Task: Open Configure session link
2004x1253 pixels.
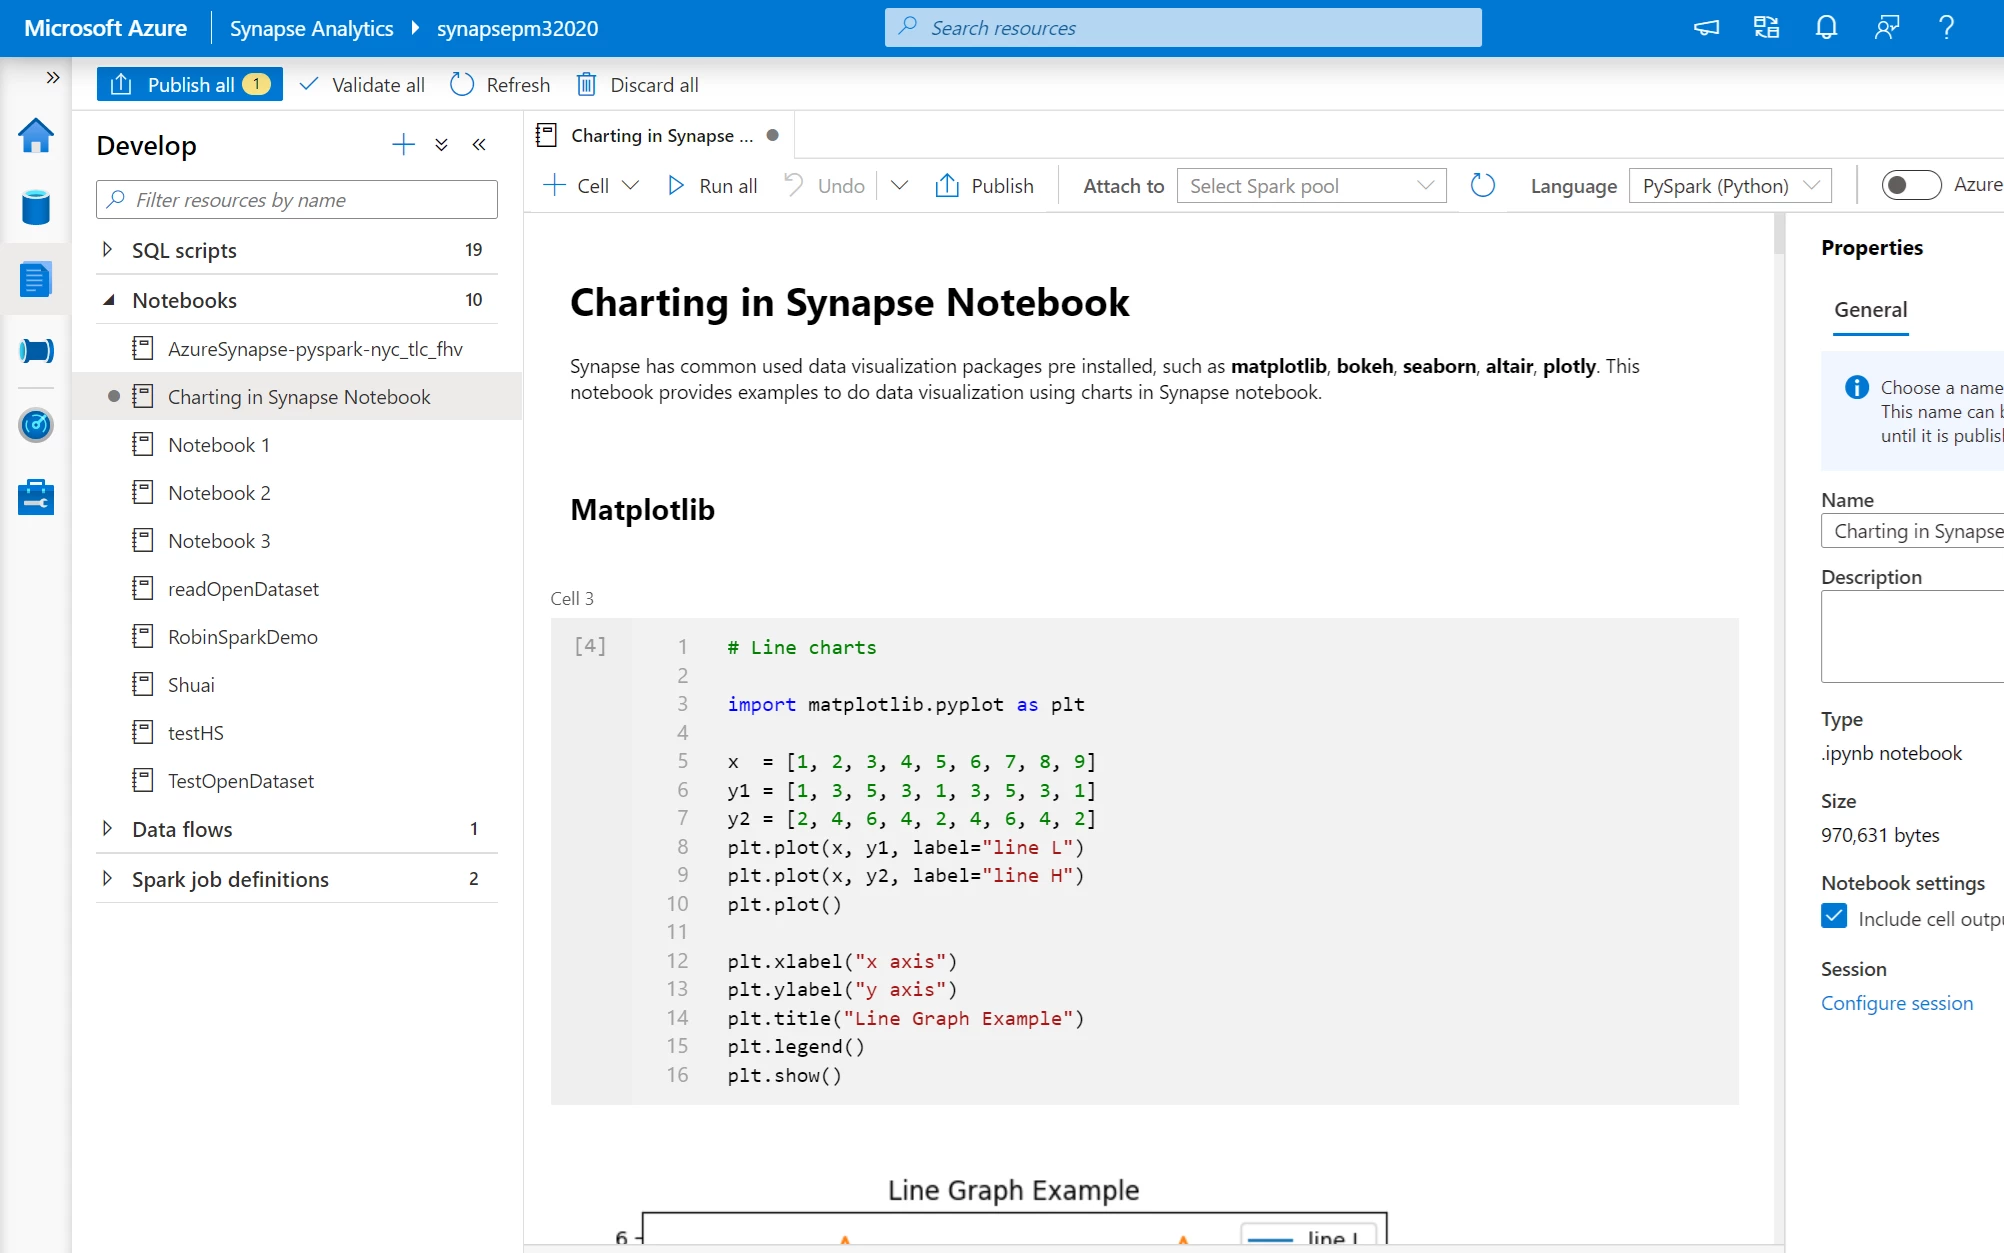Action: point(1896,1002)
